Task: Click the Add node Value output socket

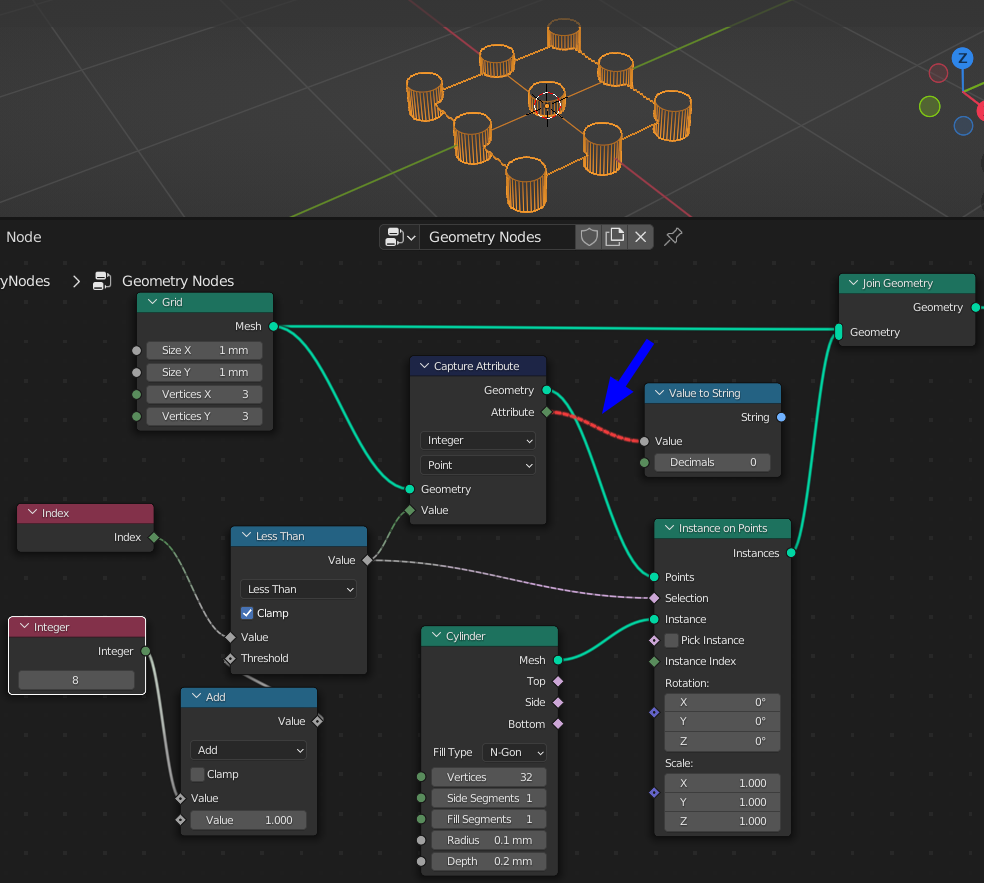Action: (x=318, y=721)
